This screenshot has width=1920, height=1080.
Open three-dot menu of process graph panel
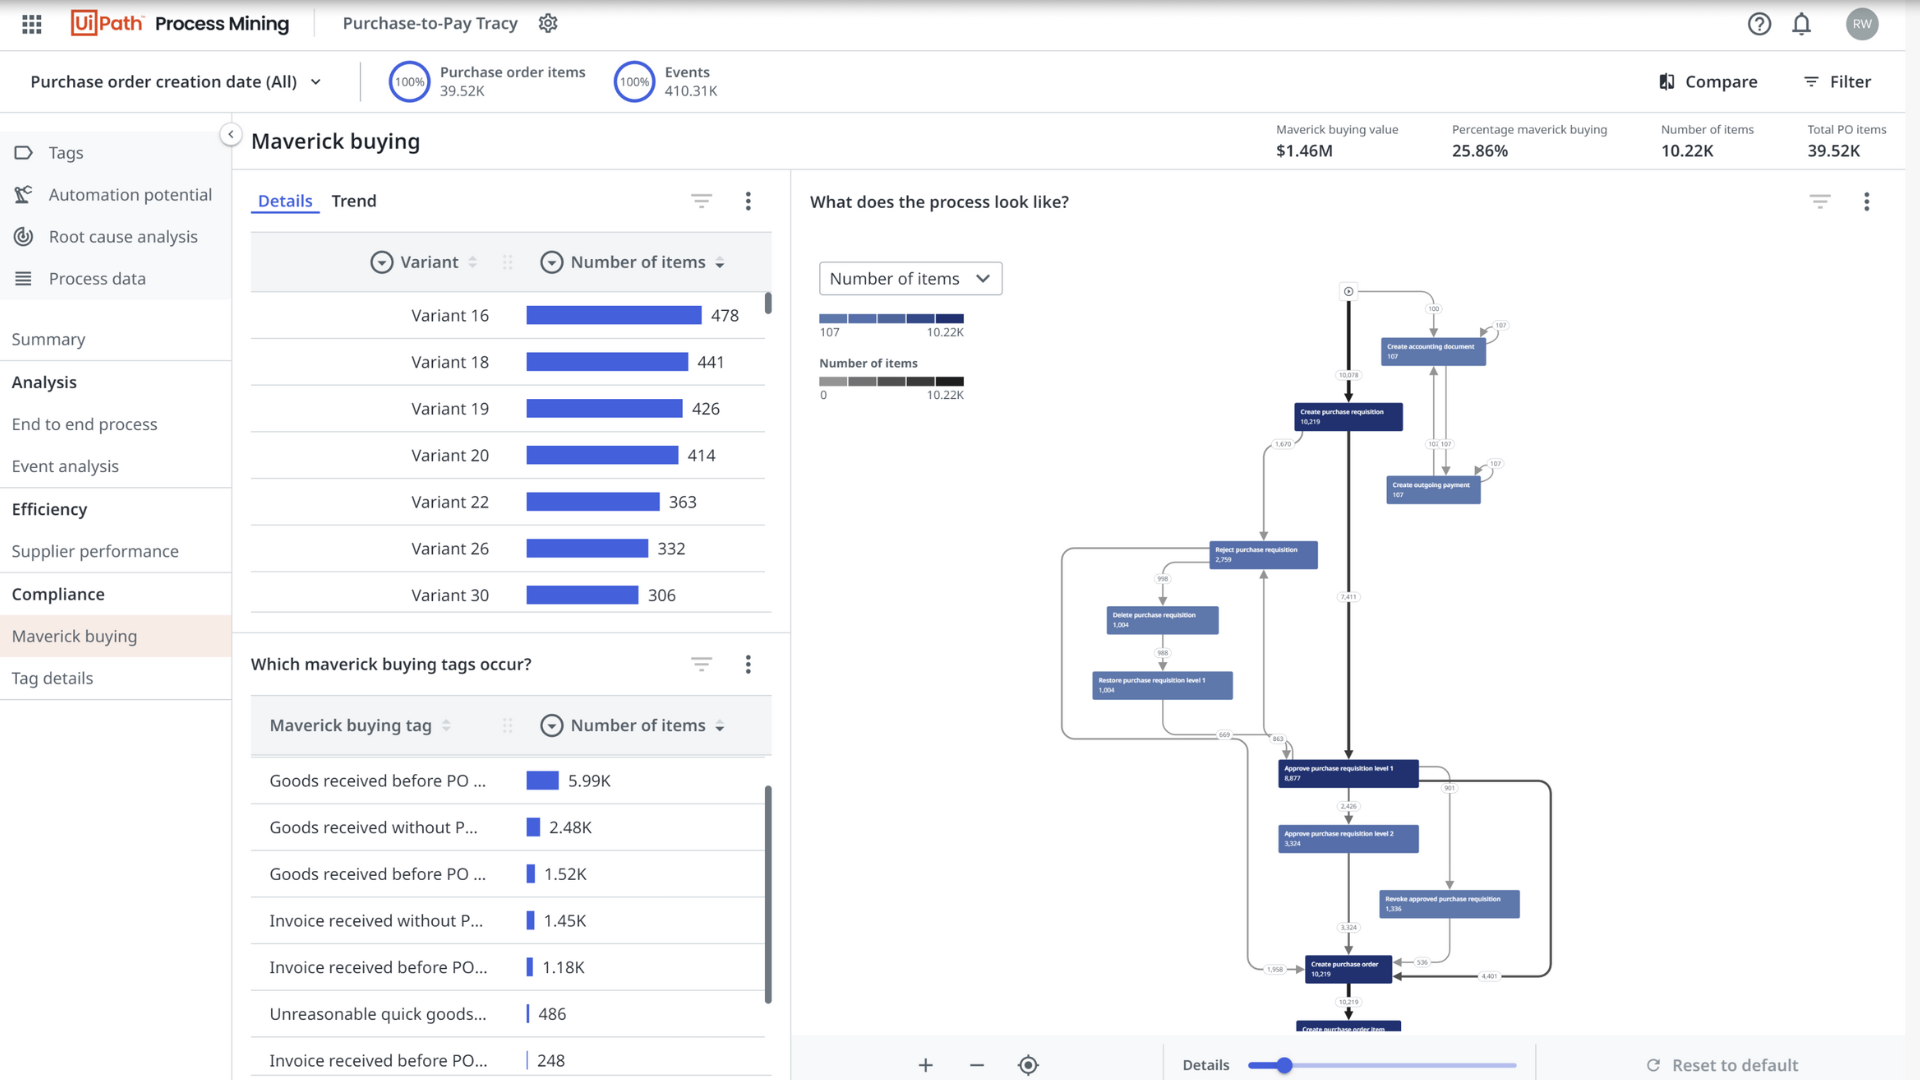point(1866,202)
